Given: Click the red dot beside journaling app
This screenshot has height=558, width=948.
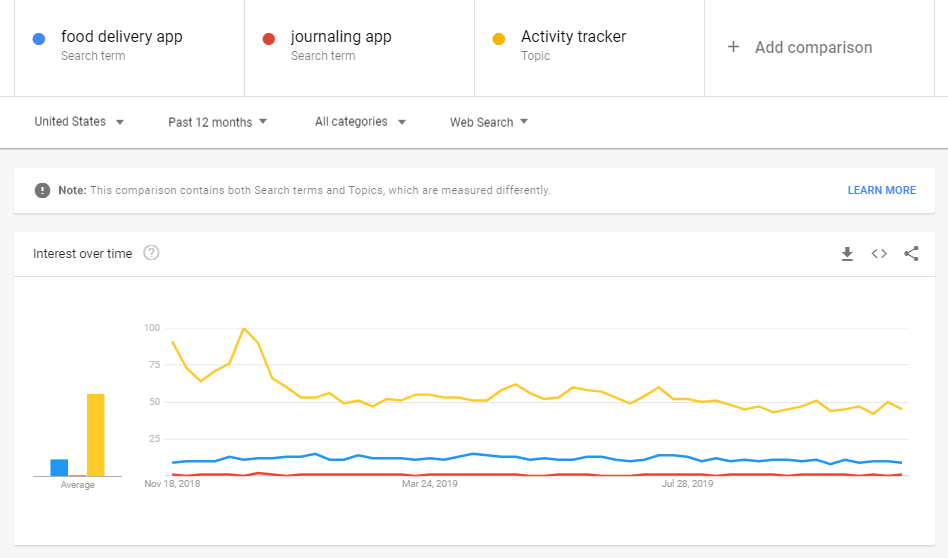Looking at the screenshot, I should pos(269,39).
